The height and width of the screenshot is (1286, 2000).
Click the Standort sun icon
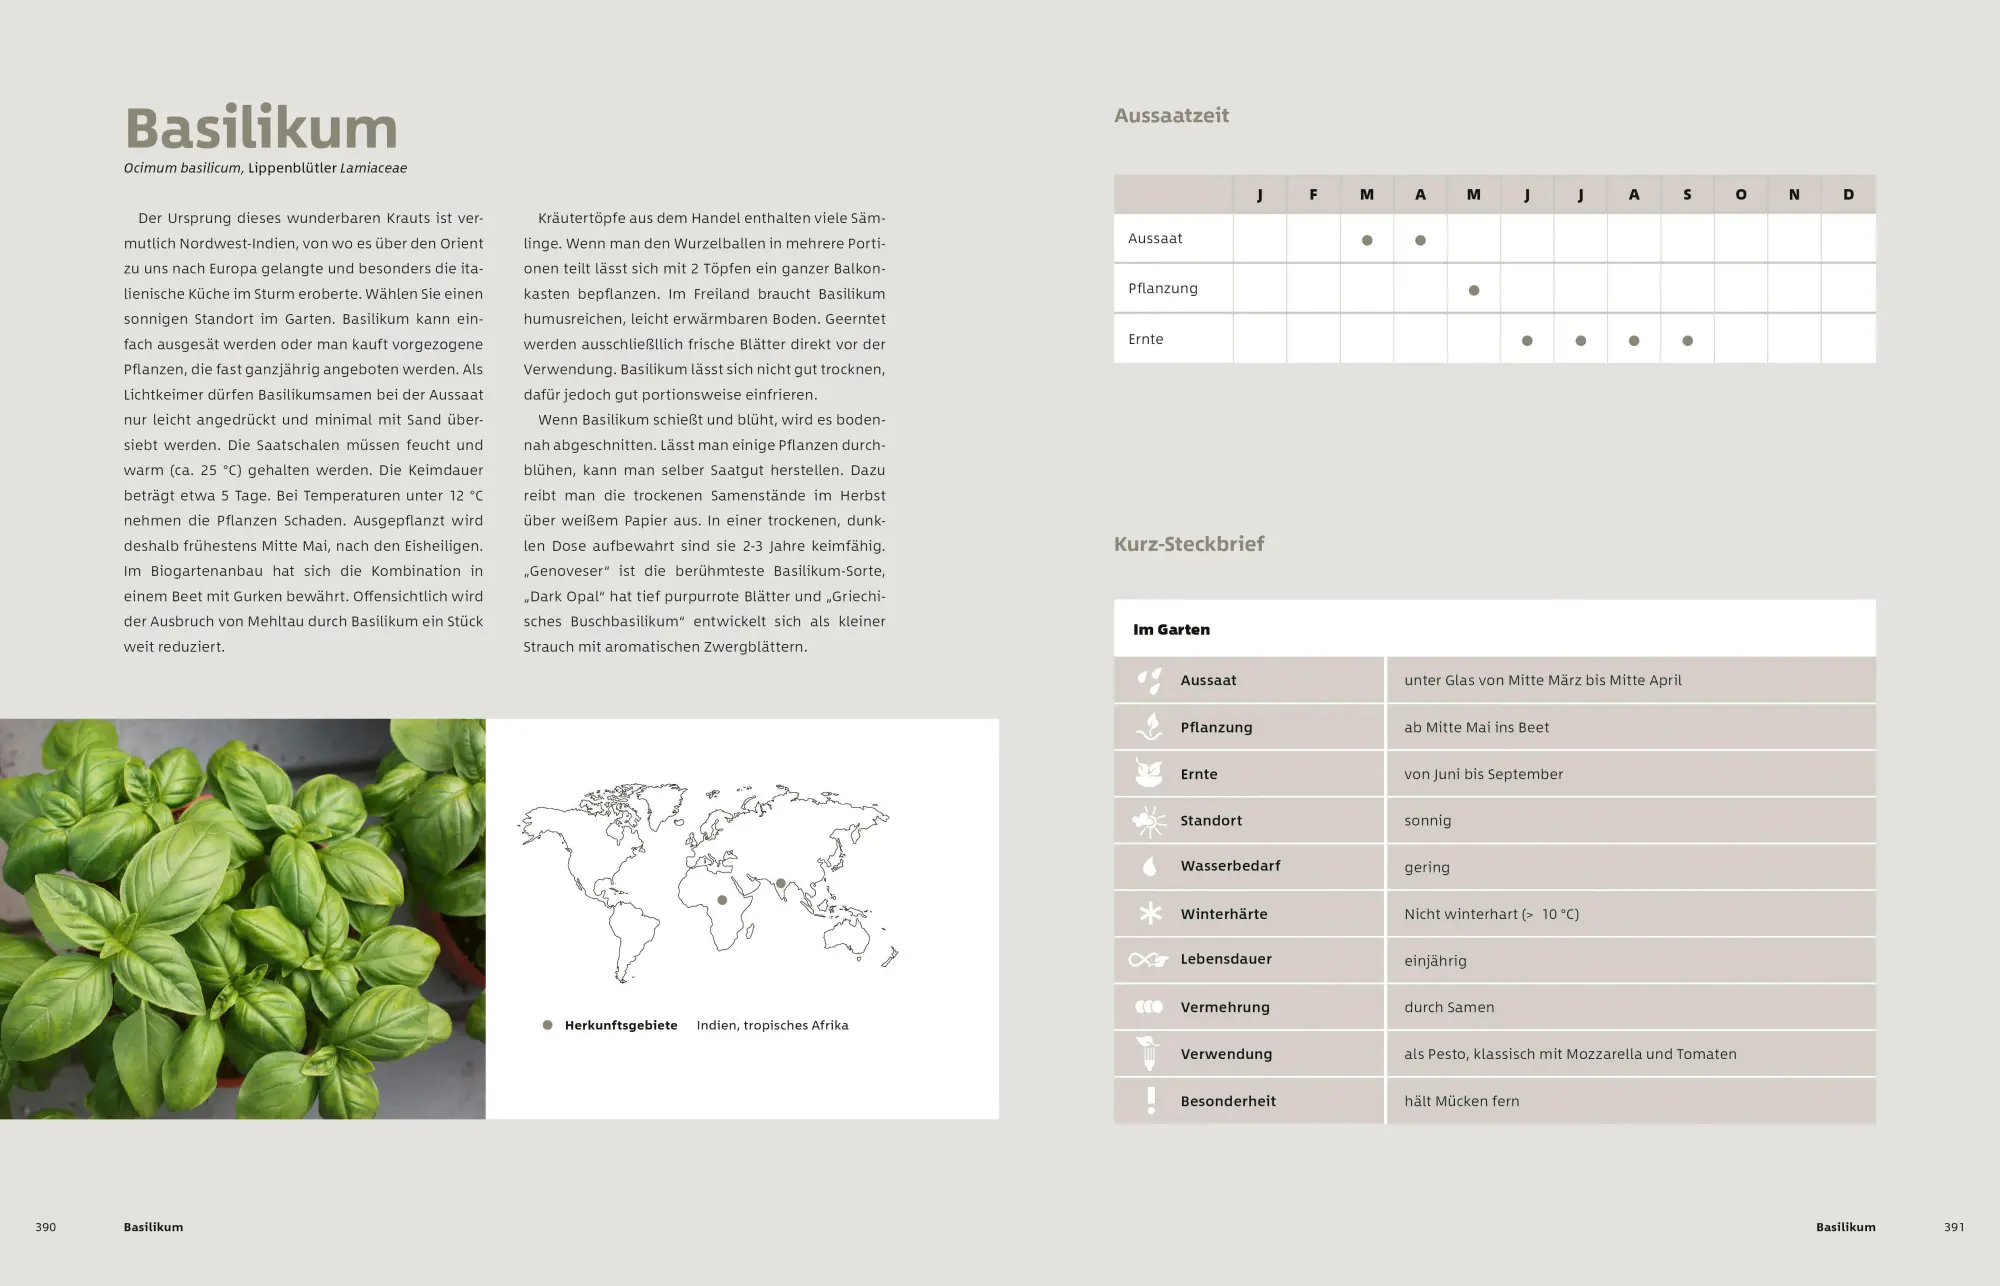(x=1150, y=821)
